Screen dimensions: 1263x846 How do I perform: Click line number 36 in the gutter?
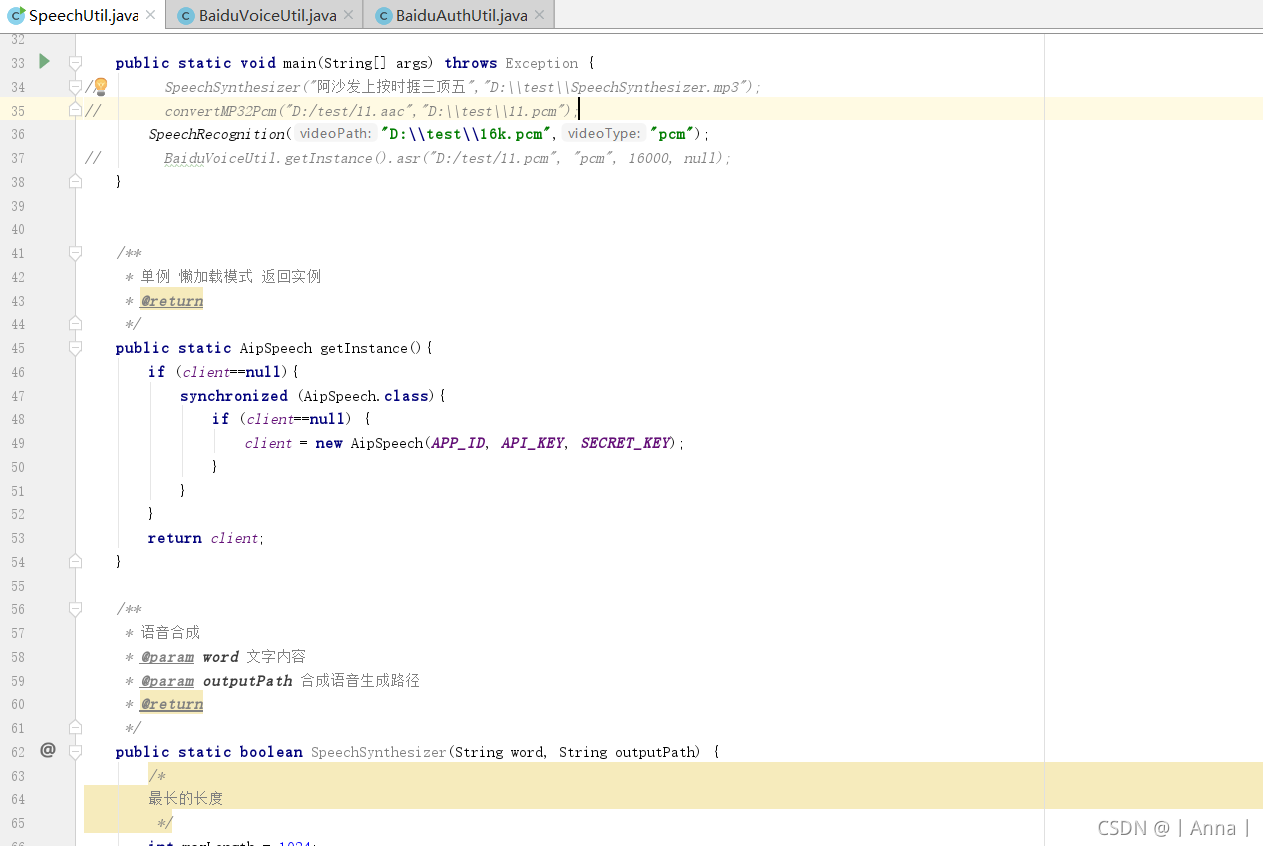point(18,134)
